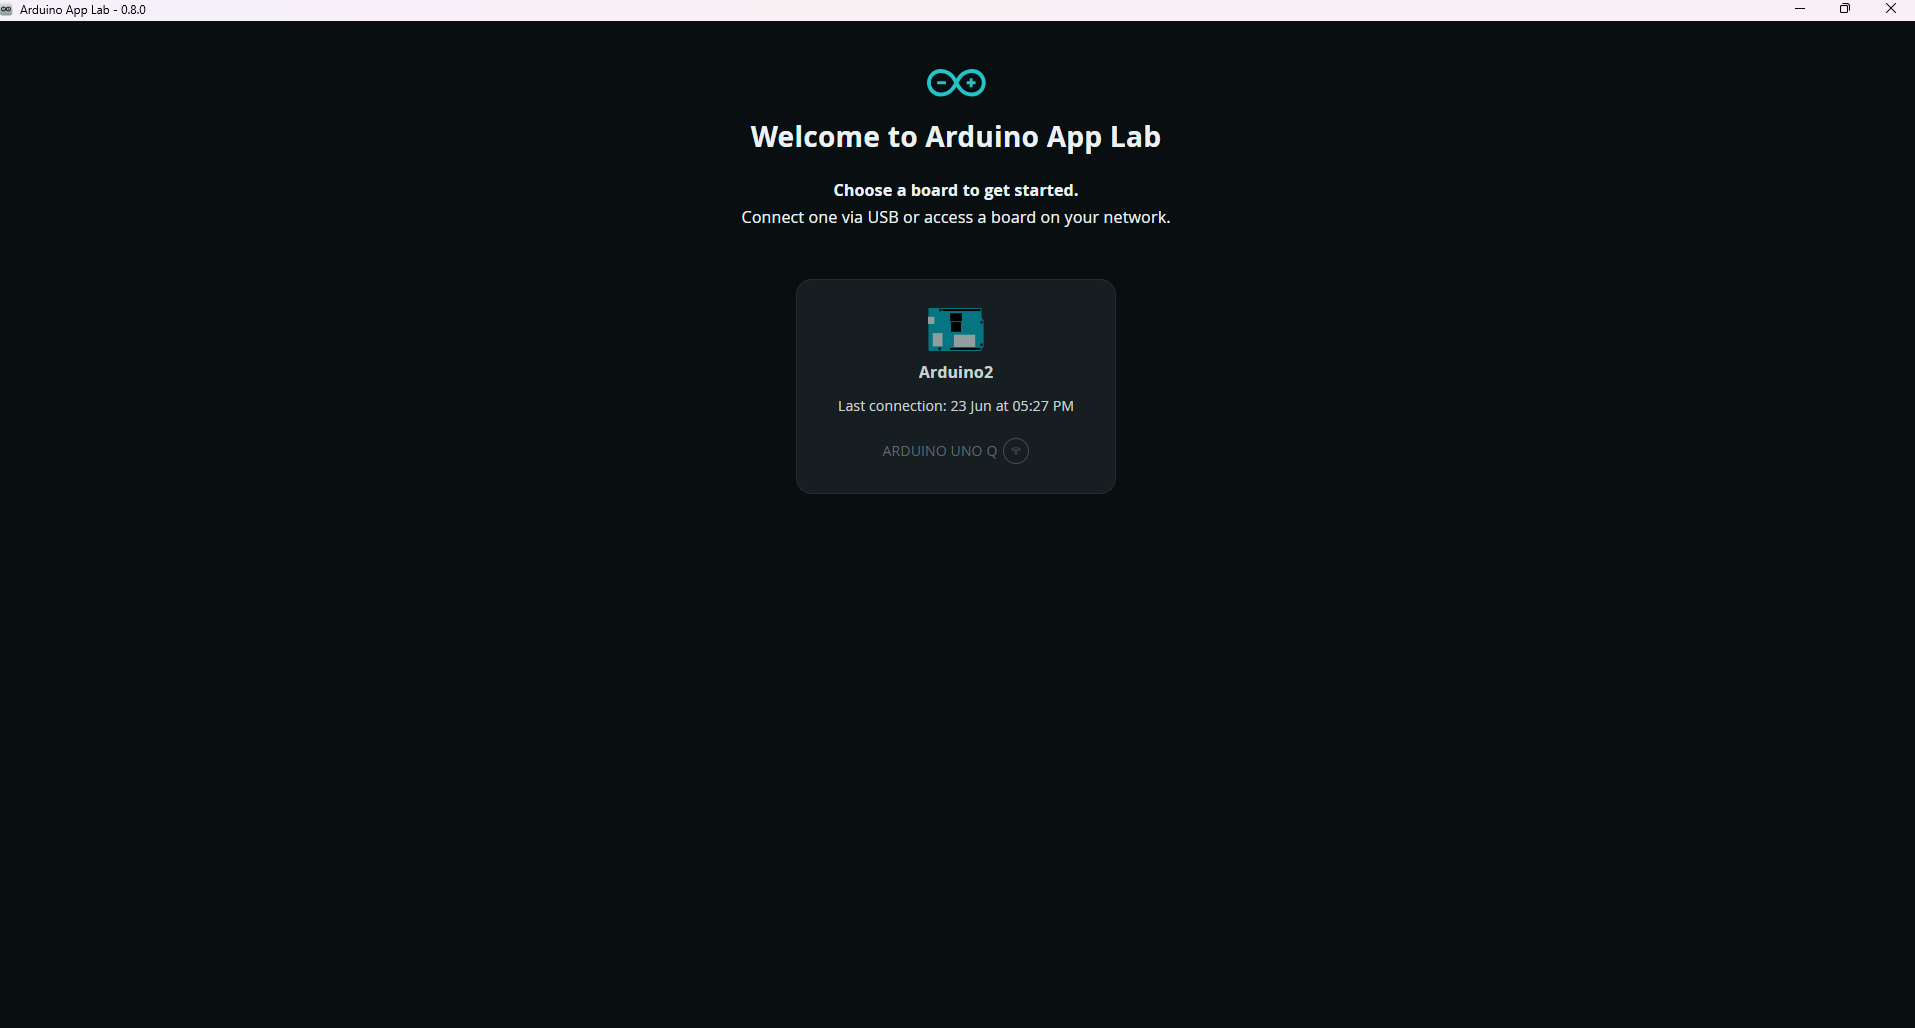Select the Arduino2 board image
Screen dimensions: 1915x1028
coord(956,329)
